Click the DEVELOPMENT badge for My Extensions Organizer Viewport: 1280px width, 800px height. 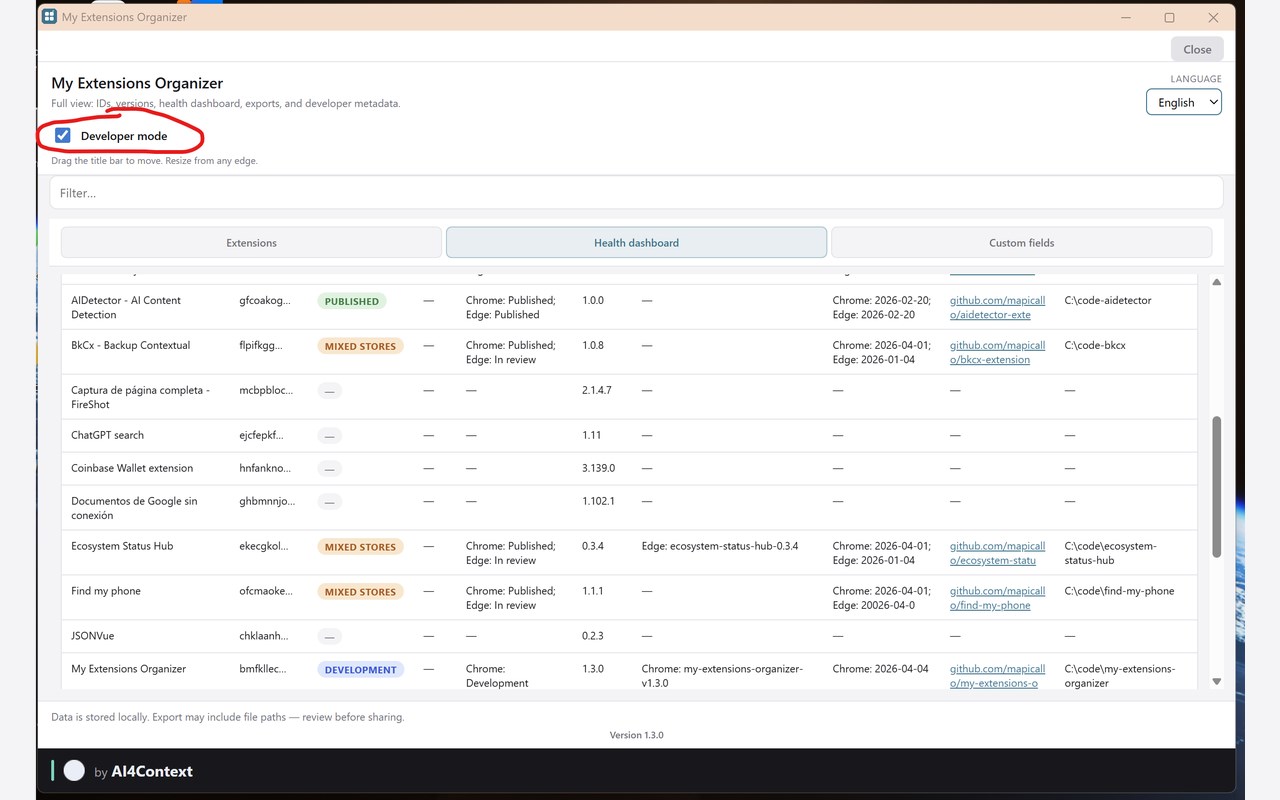361,670
